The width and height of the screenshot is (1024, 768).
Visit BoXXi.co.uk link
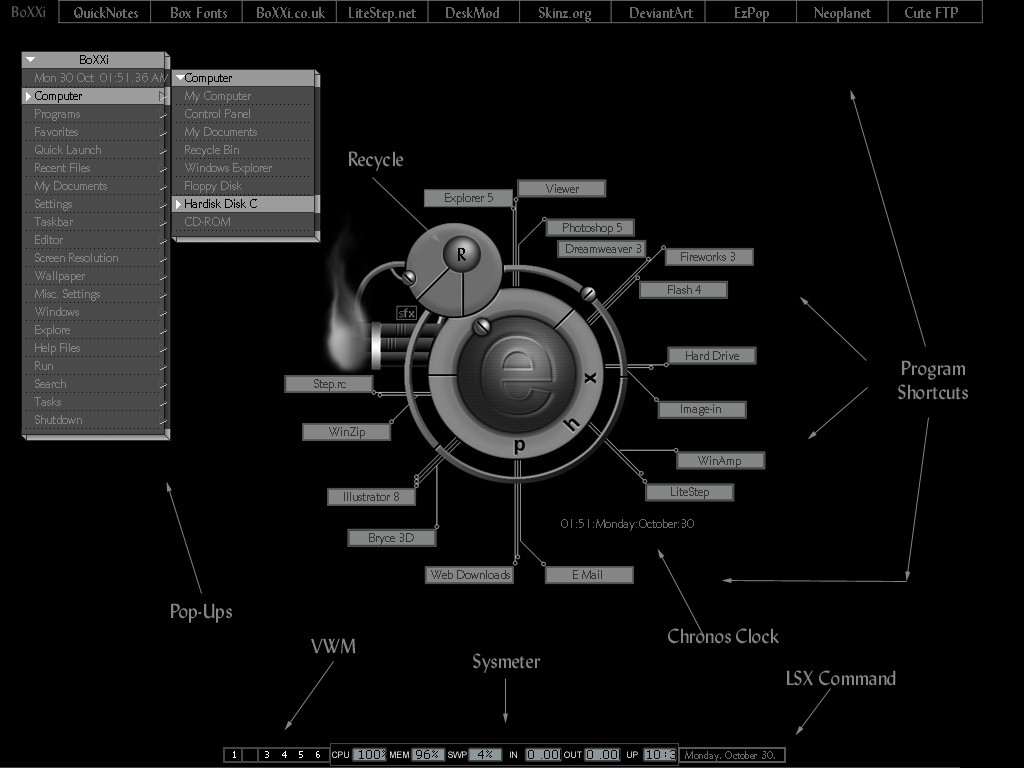290,12
